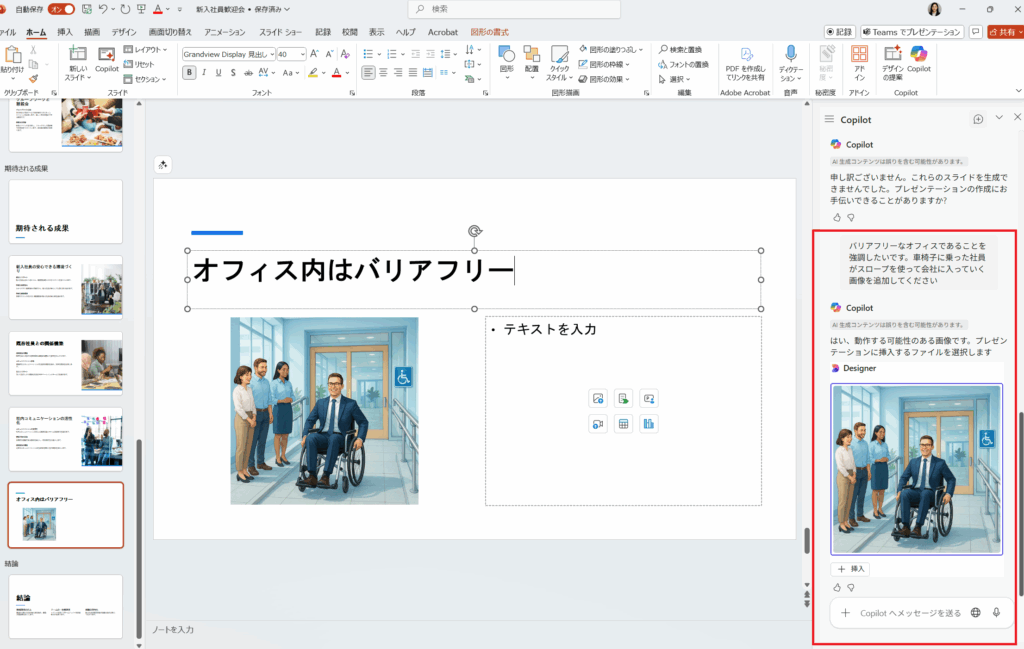Click the new chat icon in the Copilot header
The image size is (1024, 649).
click(x=978, y=119)
